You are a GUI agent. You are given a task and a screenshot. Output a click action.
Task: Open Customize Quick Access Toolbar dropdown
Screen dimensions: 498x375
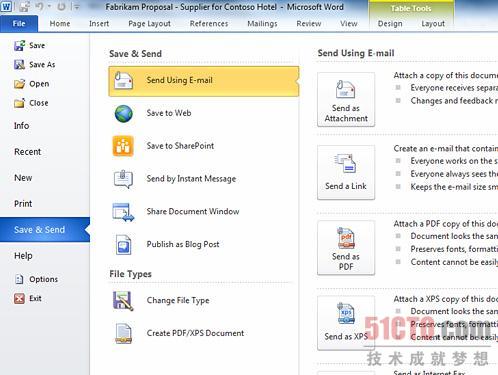coord(76,7)
